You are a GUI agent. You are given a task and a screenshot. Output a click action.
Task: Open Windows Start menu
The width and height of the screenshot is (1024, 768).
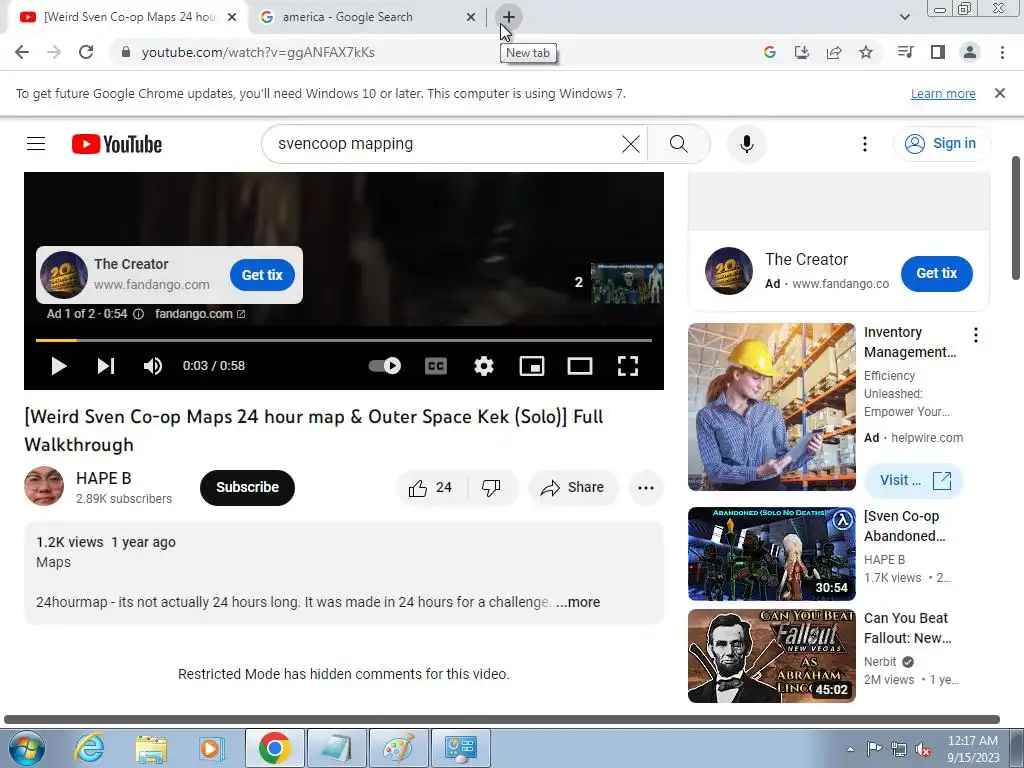27,748
